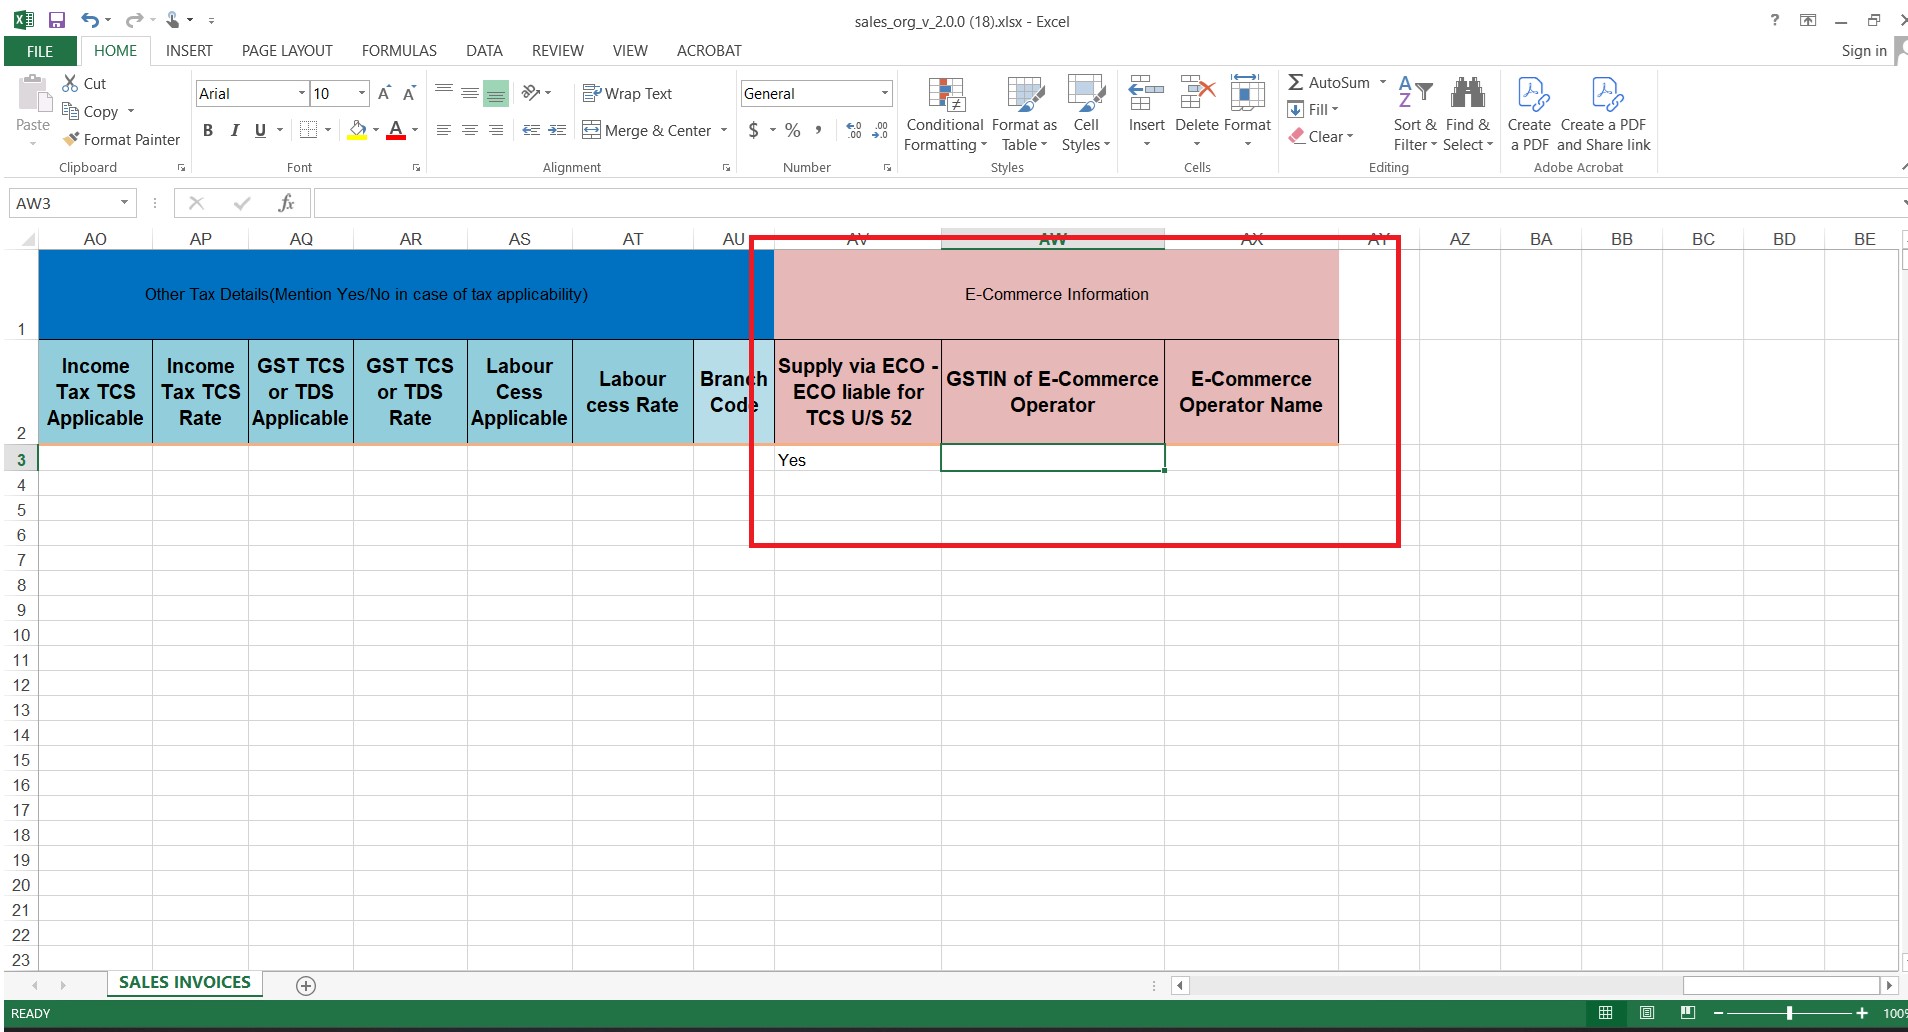Toggle left text alignment

(x=444, y=130)
